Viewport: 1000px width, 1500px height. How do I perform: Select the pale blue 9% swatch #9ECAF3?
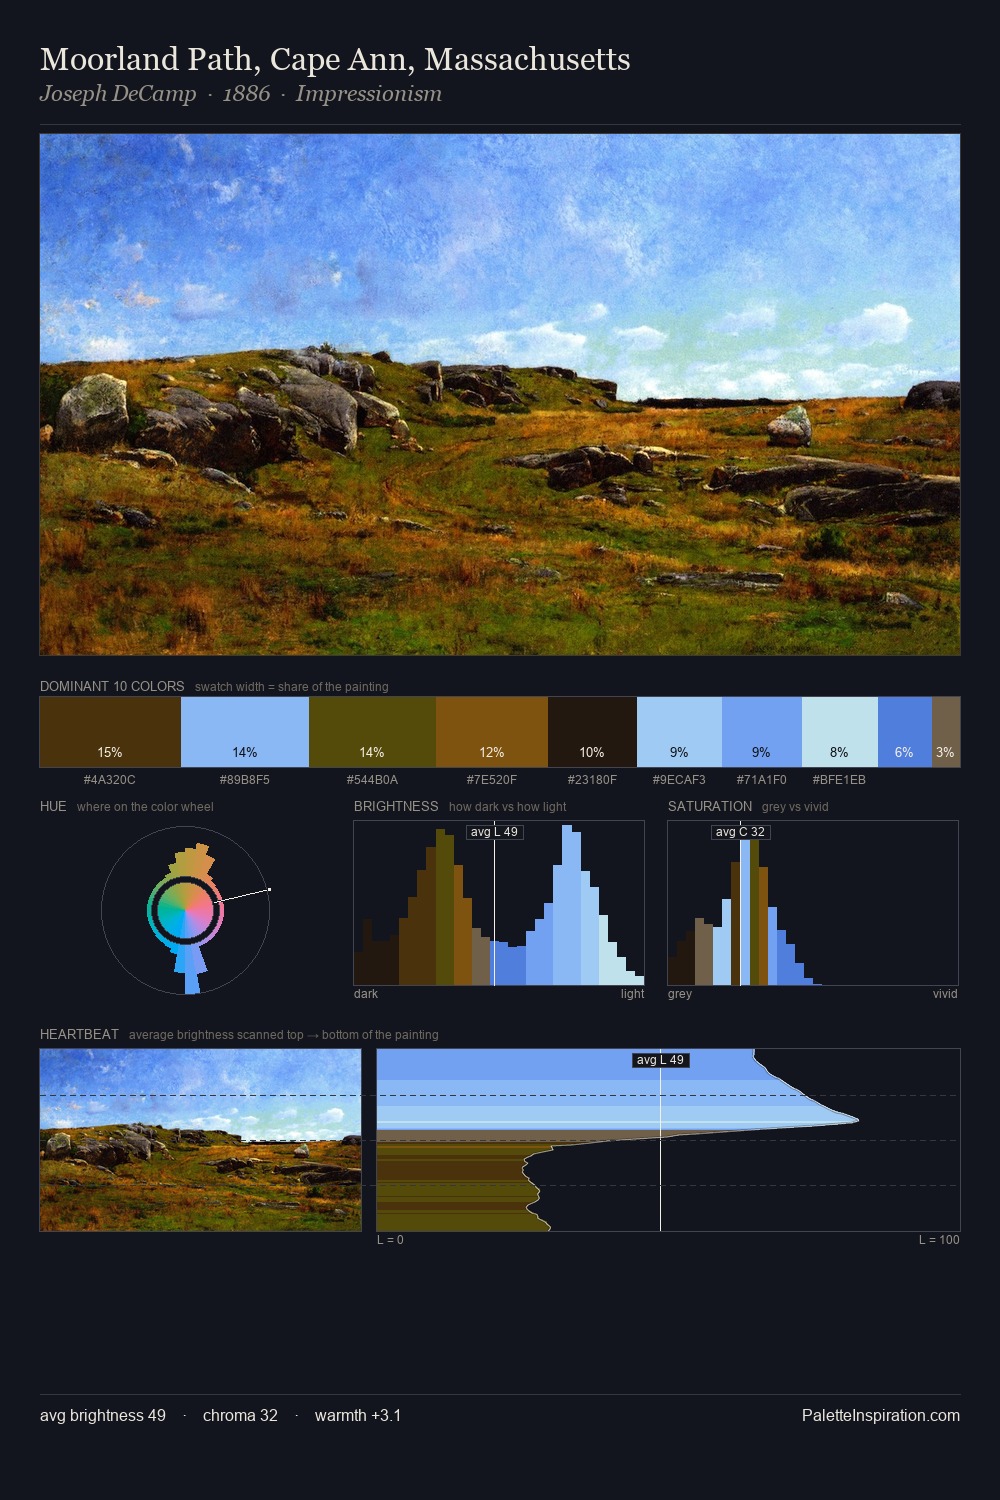point(679,732)
